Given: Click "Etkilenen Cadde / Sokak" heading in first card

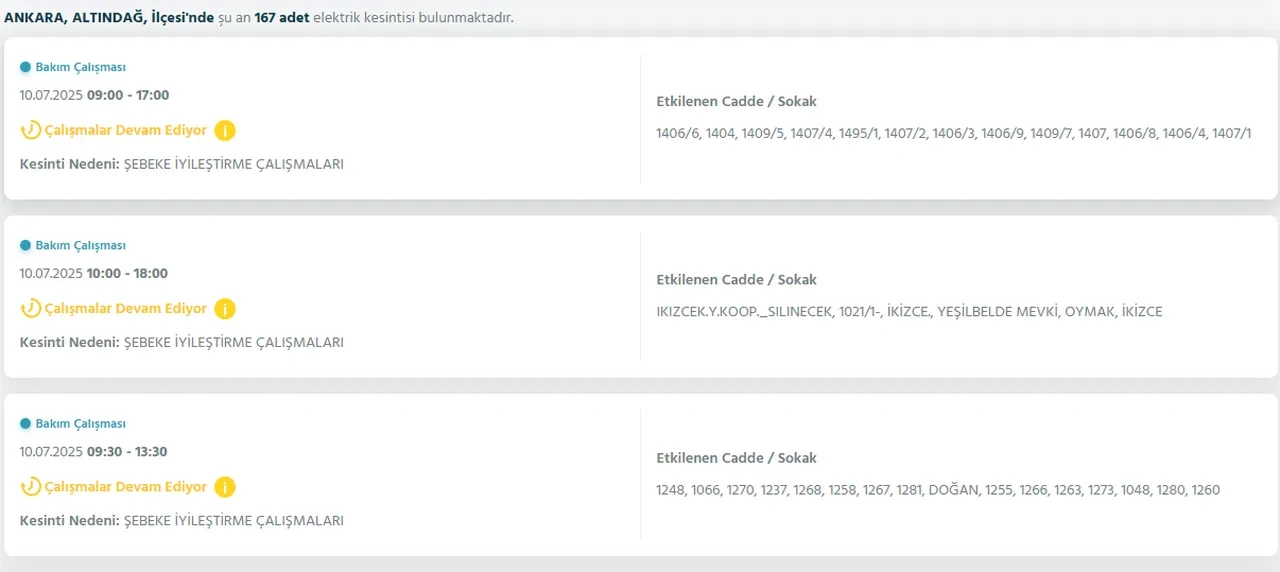Looking at the screenshot, I should pos(736,101).
